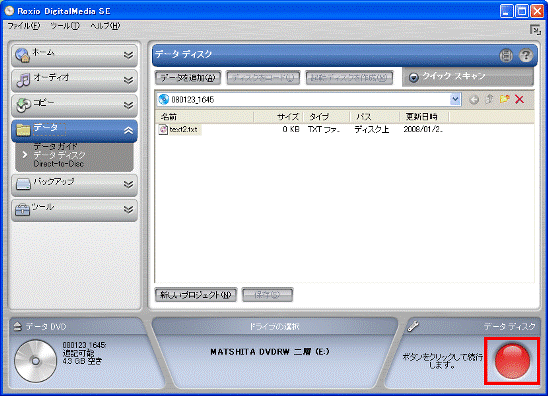Click the オーディオ music note icon

[x=23, y=80]
